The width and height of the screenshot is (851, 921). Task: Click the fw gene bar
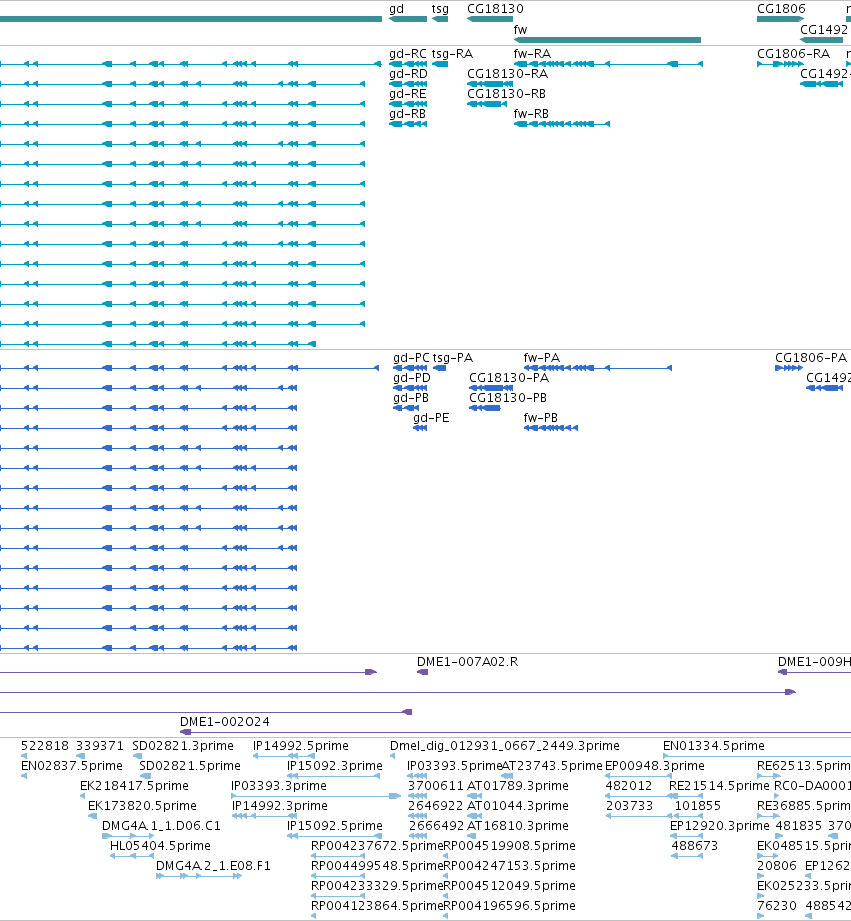pos(607,40)
